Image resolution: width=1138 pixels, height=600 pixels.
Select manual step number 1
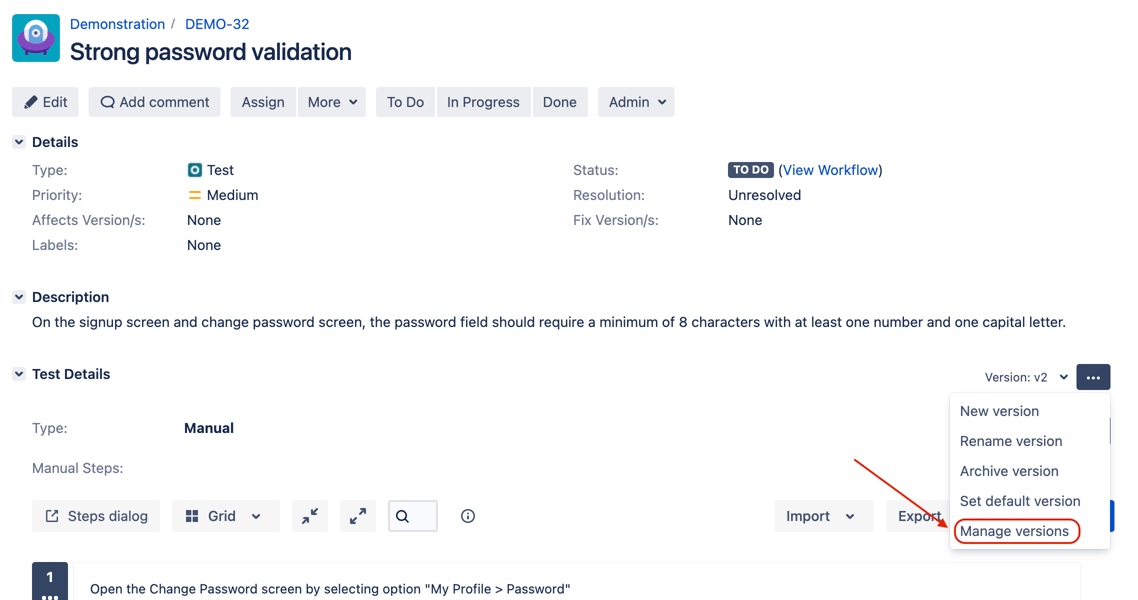click(x=49, y=580)
